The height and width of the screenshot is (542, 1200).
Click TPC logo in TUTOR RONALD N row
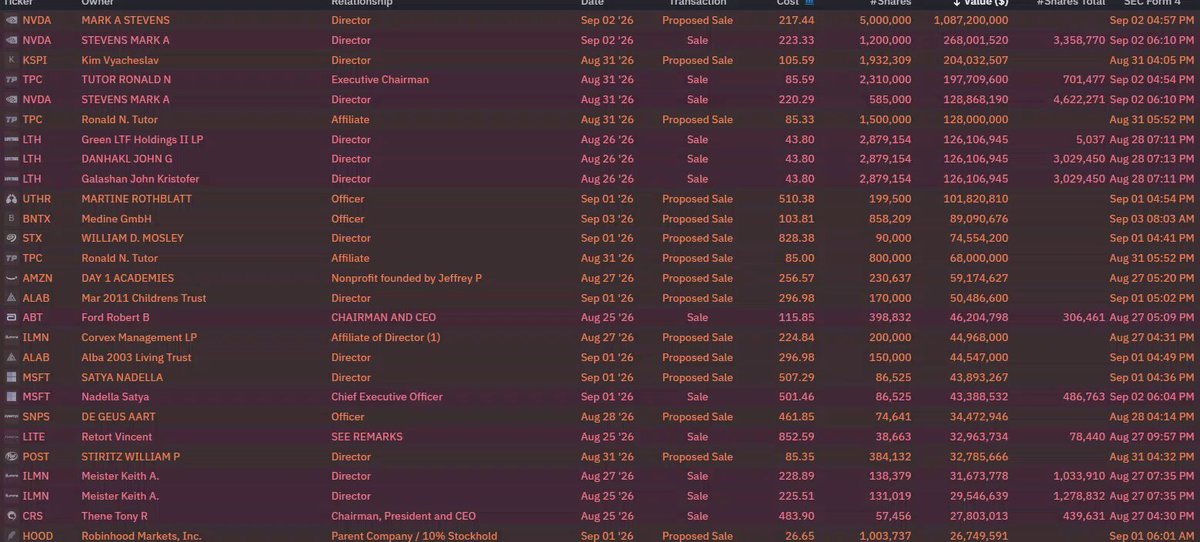click(11, 80)
